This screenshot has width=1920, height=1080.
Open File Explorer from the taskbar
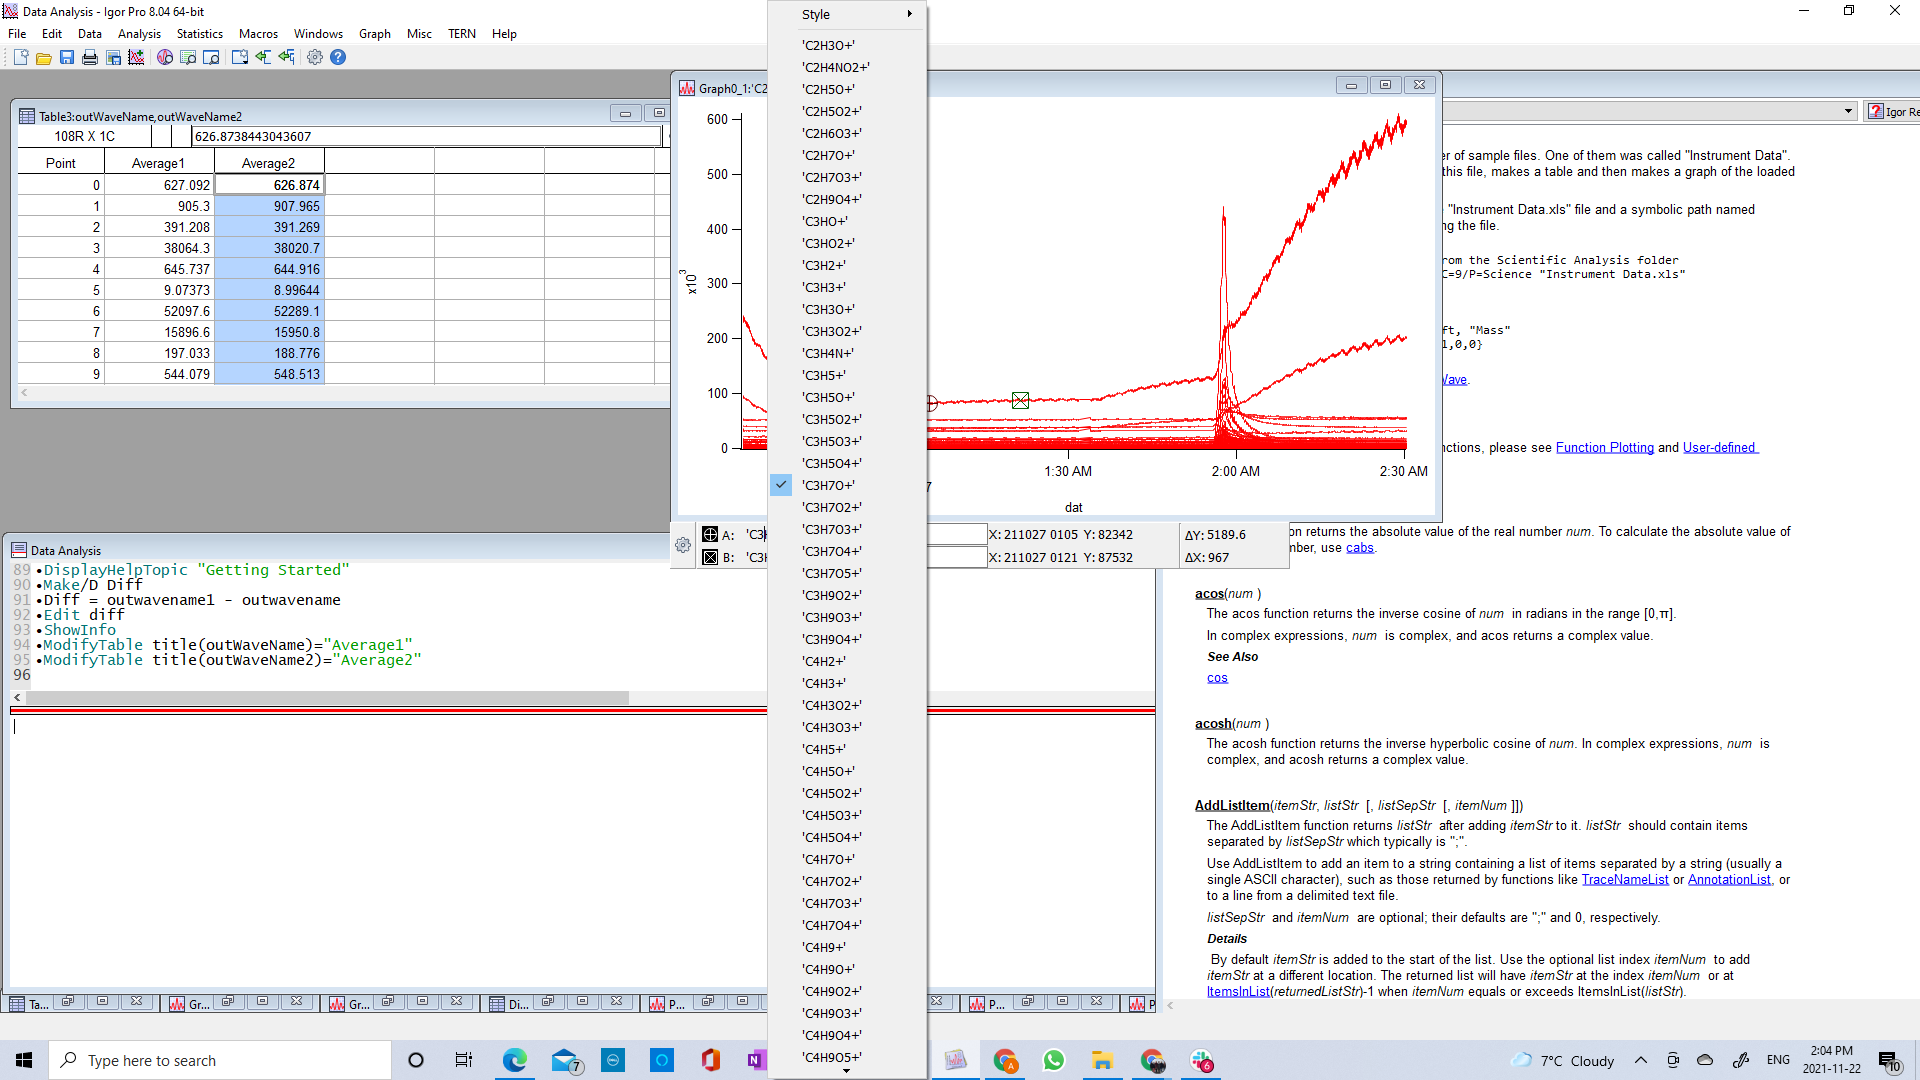(x=1103, y=1060)
